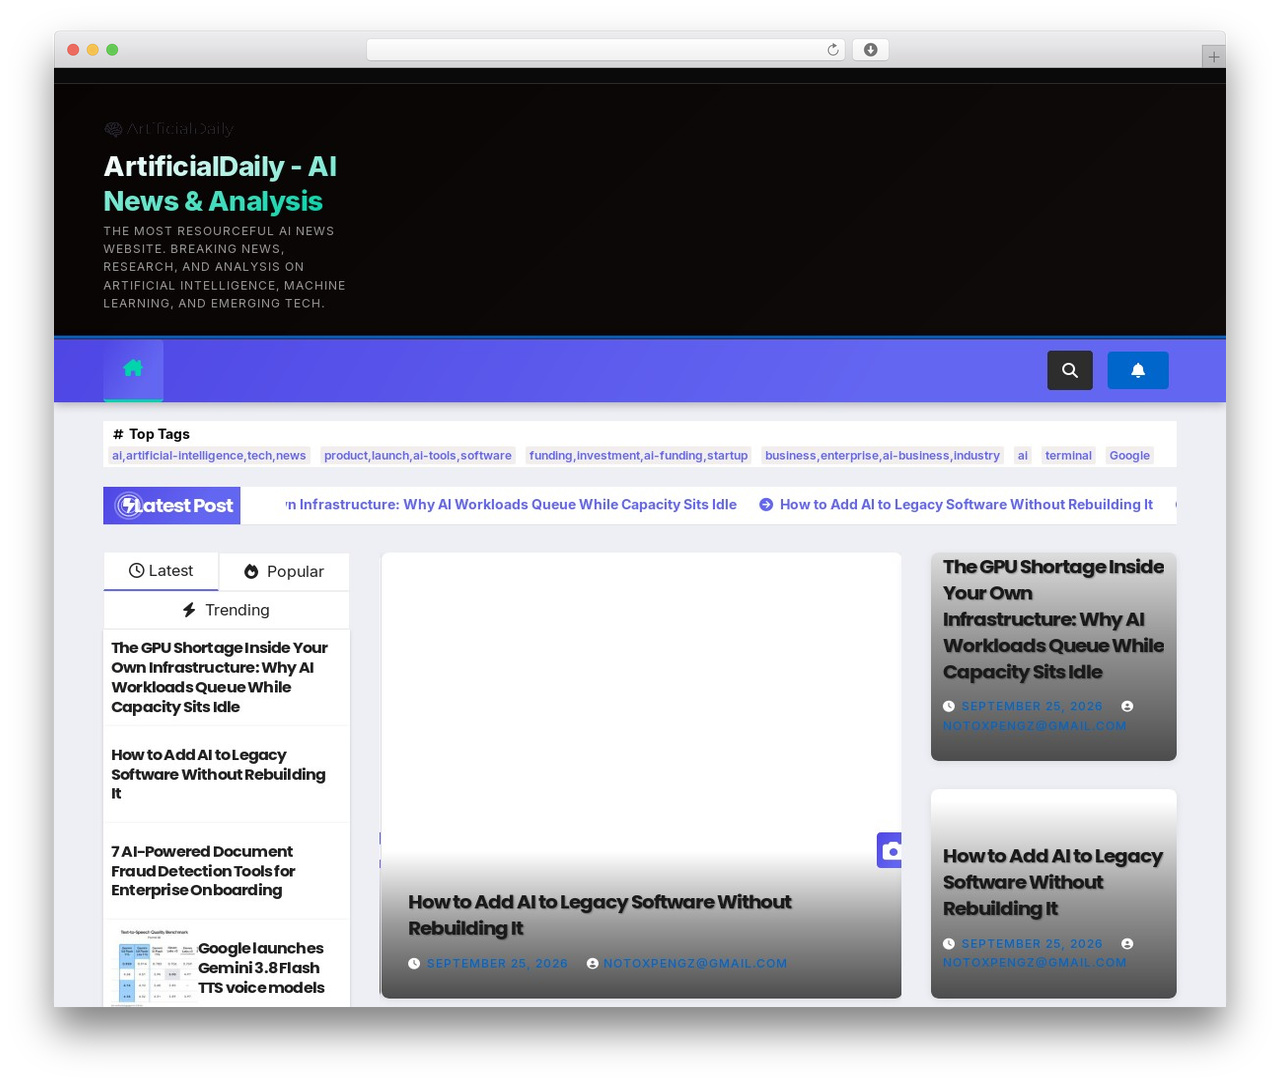Open sidebar post '7 AI-Powered Document Fraud Detection Tools'
Image resolution: width=1280 pixels, height=1084 pixels.
coord(203,871)
